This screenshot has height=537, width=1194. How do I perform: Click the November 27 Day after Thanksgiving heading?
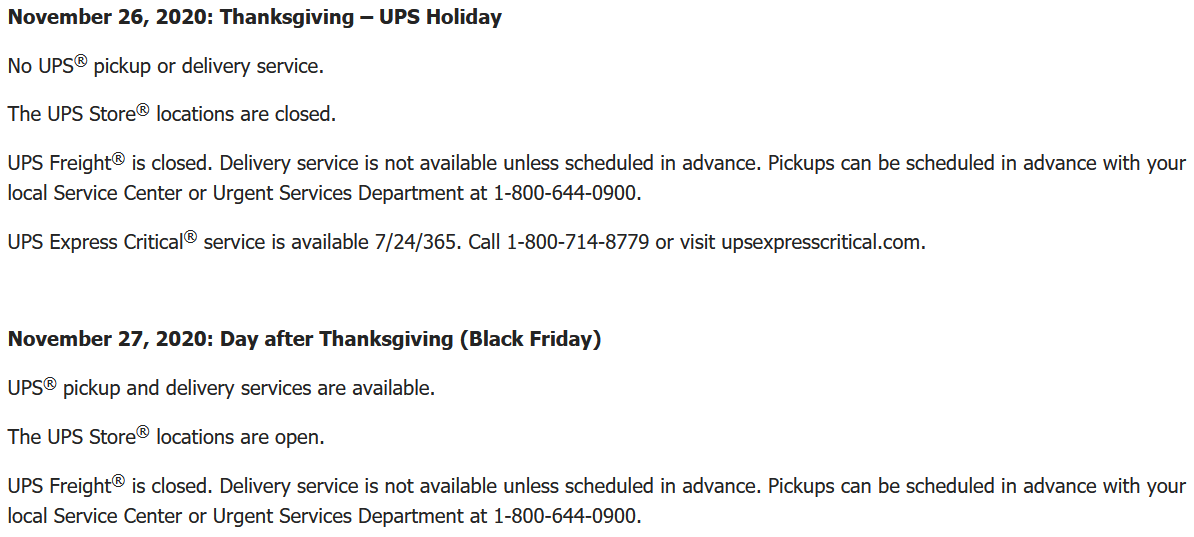(x=304, y=339)
